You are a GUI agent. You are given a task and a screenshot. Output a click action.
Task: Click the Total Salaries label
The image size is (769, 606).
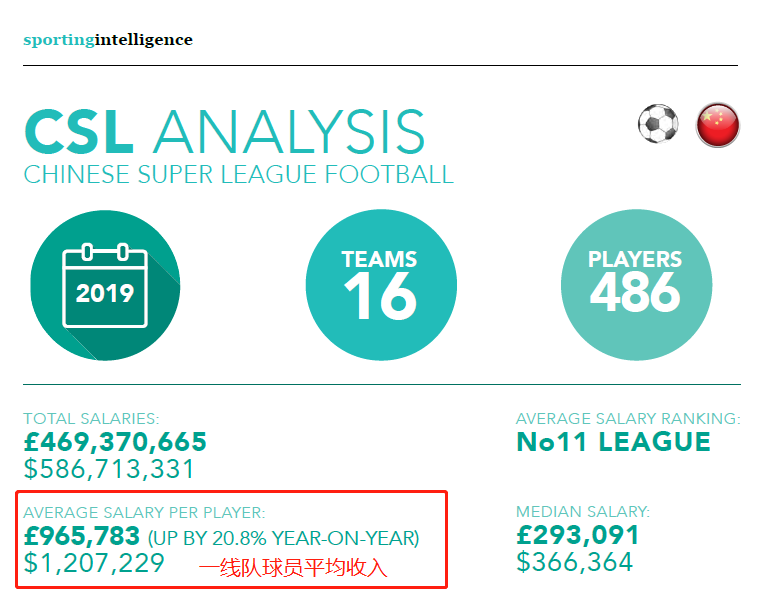click(91, 418)
